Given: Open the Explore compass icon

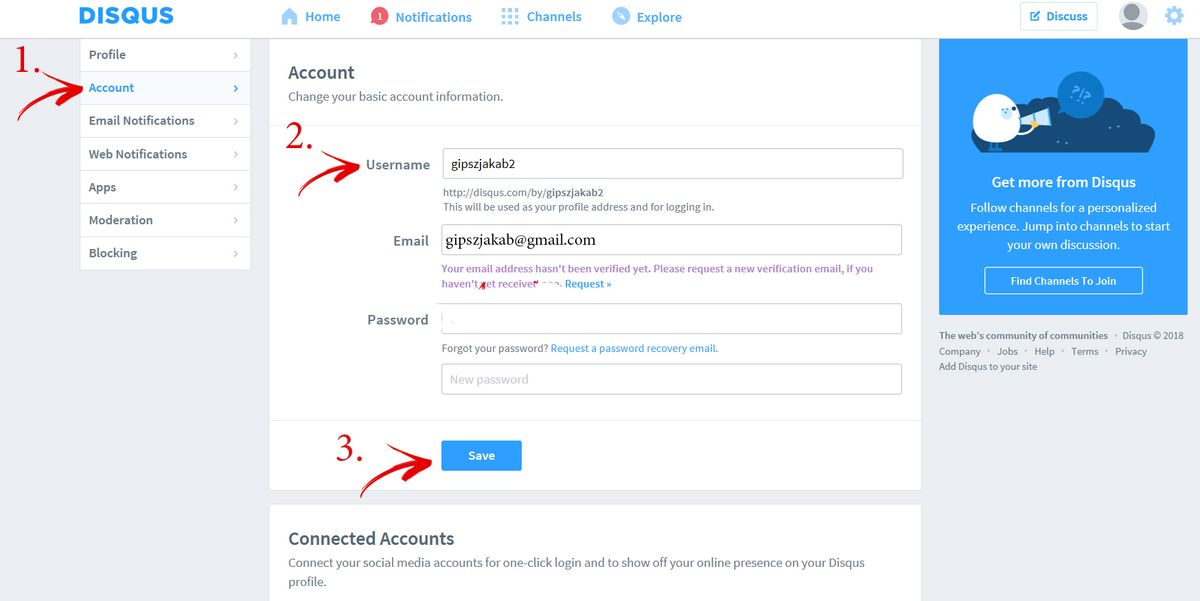Looking at the screenshot, I should [621, 16].
